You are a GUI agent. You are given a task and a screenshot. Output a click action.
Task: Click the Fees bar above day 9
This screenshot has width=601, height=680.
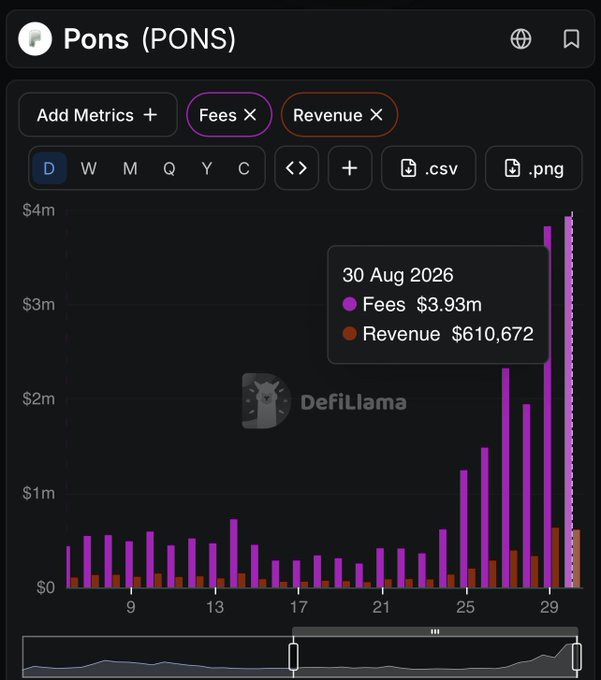129,564
